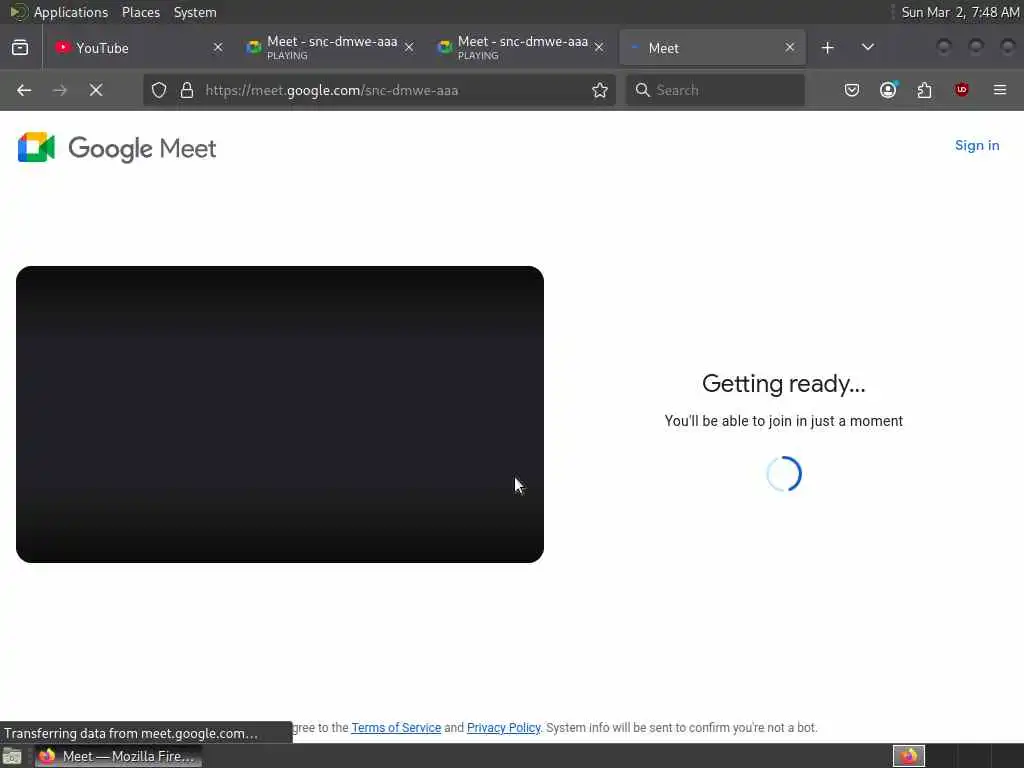Open the Places menu

coord(140,12)
